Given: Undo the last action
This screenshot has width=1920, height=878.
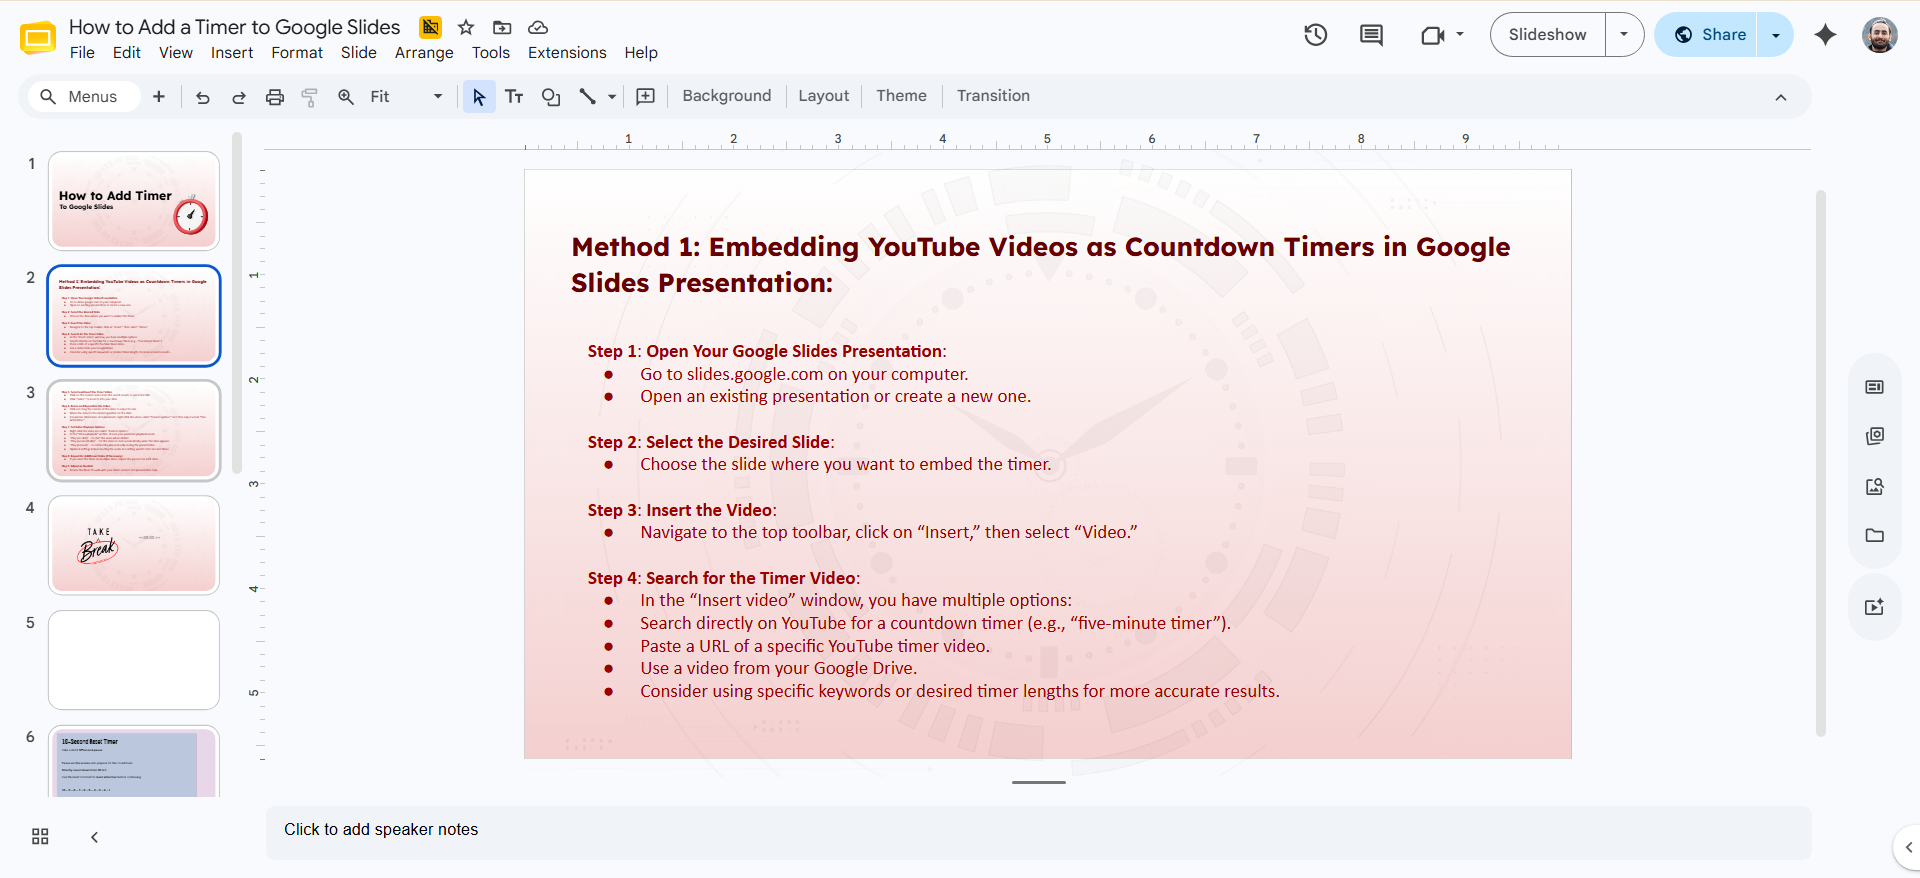Looking at the screenshot, I should pos(203,97).
